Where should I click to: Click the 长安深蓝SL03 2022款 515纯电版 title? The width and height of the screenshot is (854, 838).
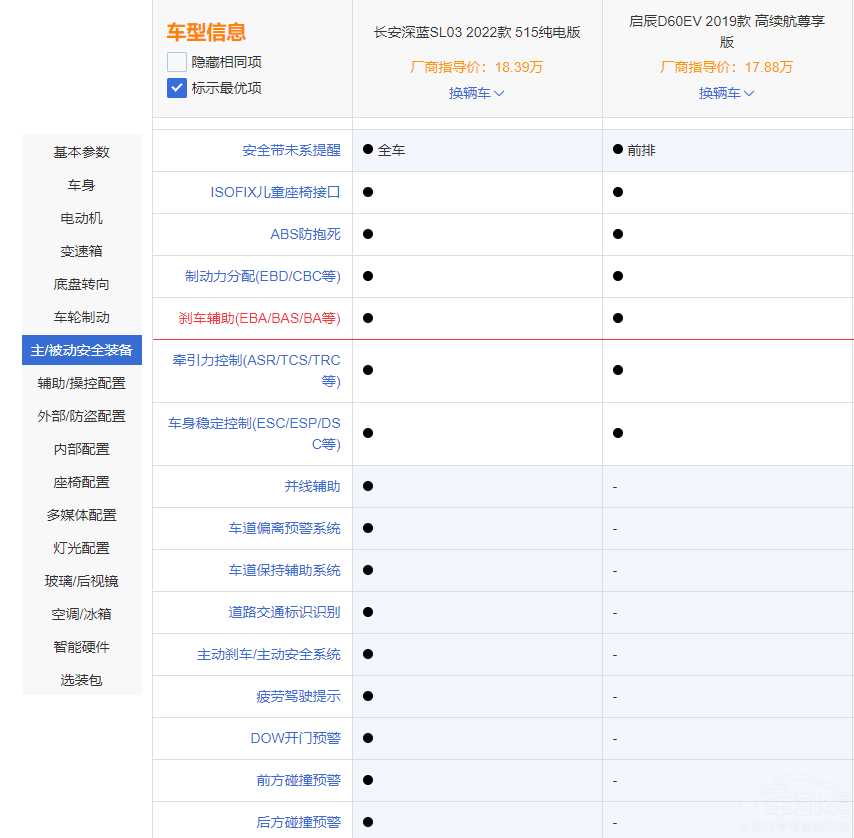tap(476, 32)
